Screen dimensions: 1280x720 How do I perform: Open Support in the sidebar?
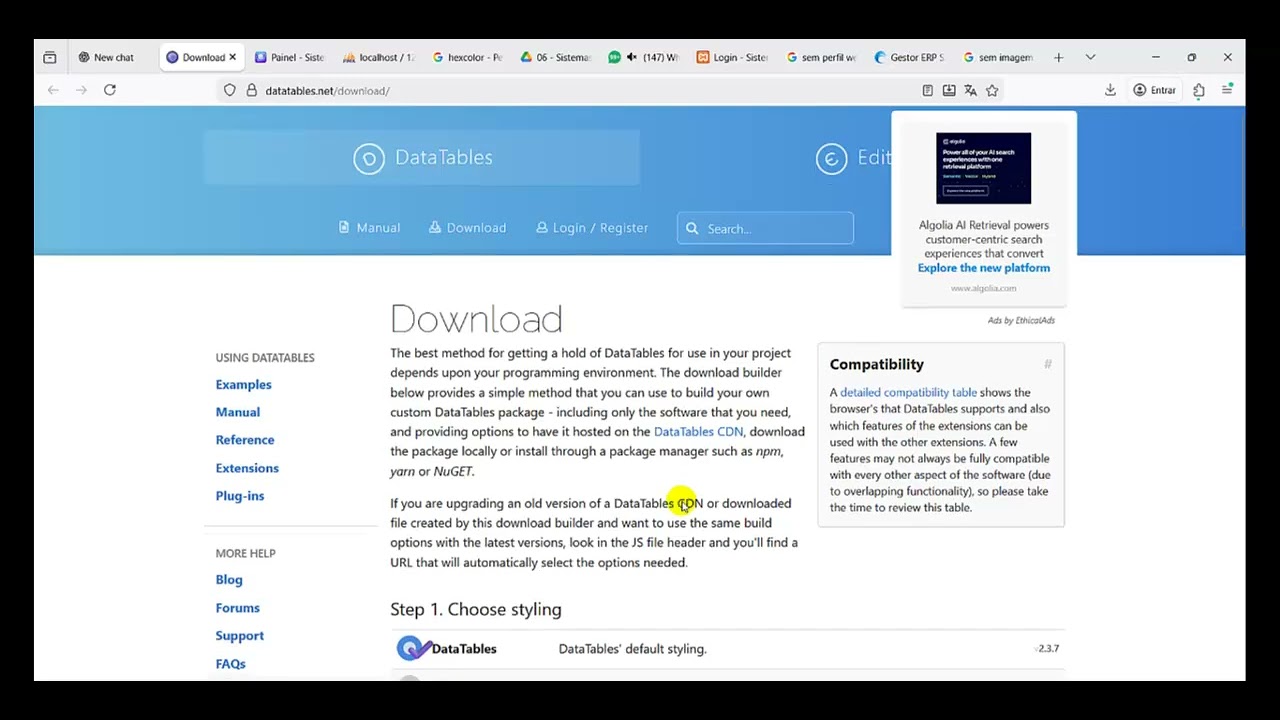(239, 636)
